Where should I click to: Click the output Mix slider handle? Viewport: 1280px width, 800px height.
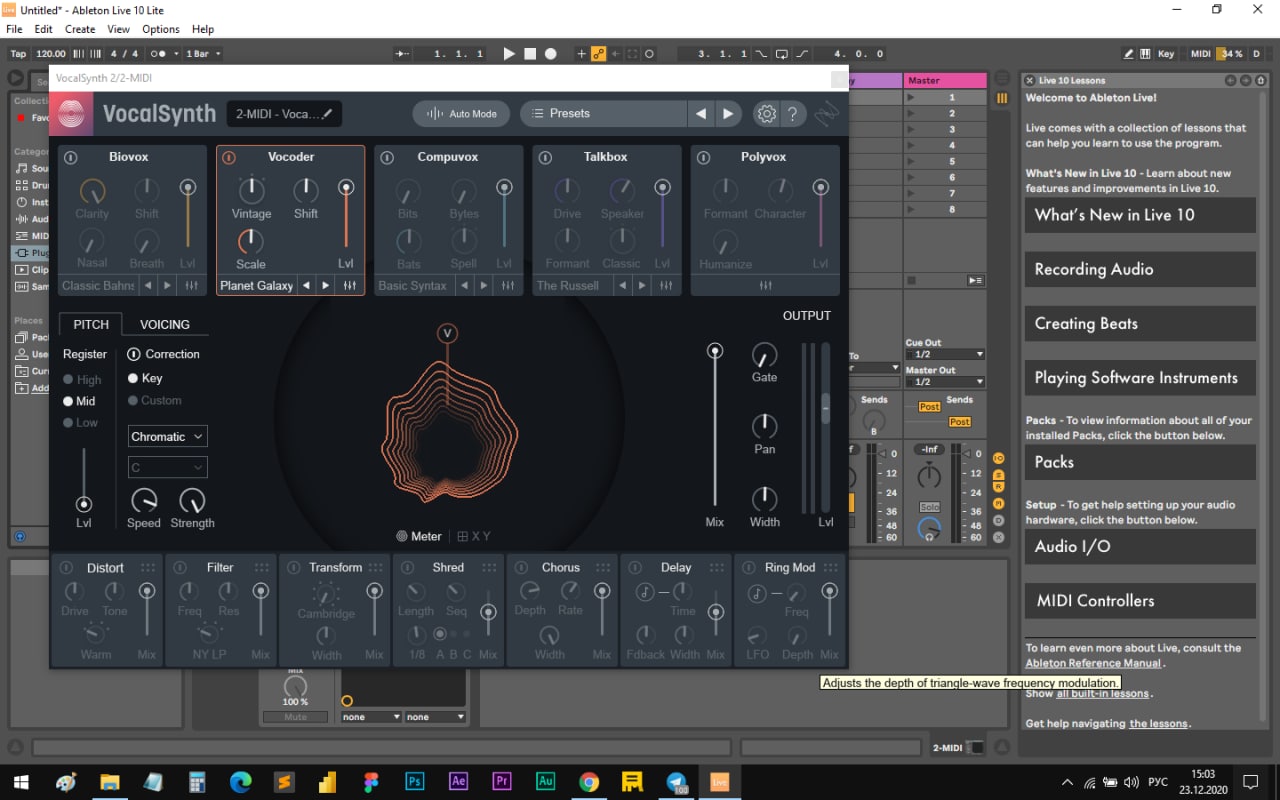(x=714, y=350)
